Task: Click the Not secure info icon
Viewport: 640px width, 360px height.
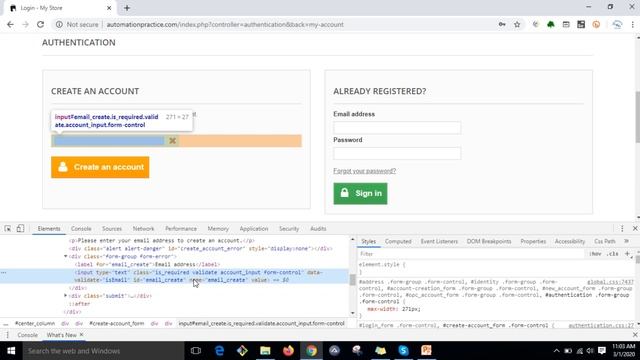Action: [x=59, y=24]
